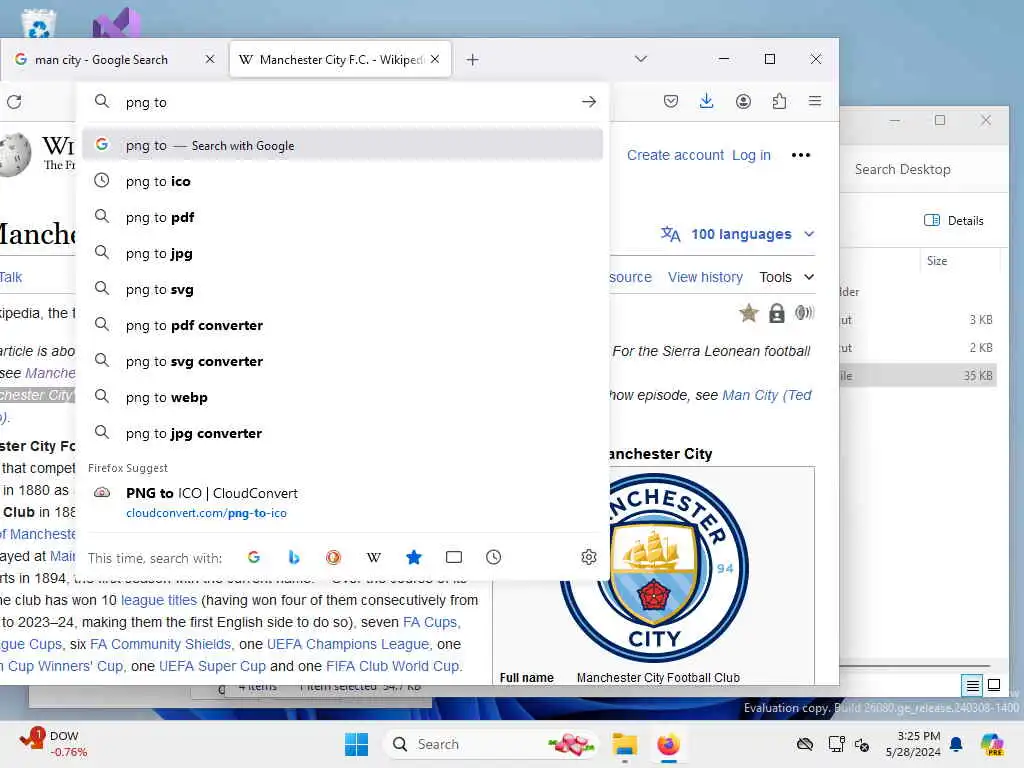Open the league titles link

click(x=159, y=600)
